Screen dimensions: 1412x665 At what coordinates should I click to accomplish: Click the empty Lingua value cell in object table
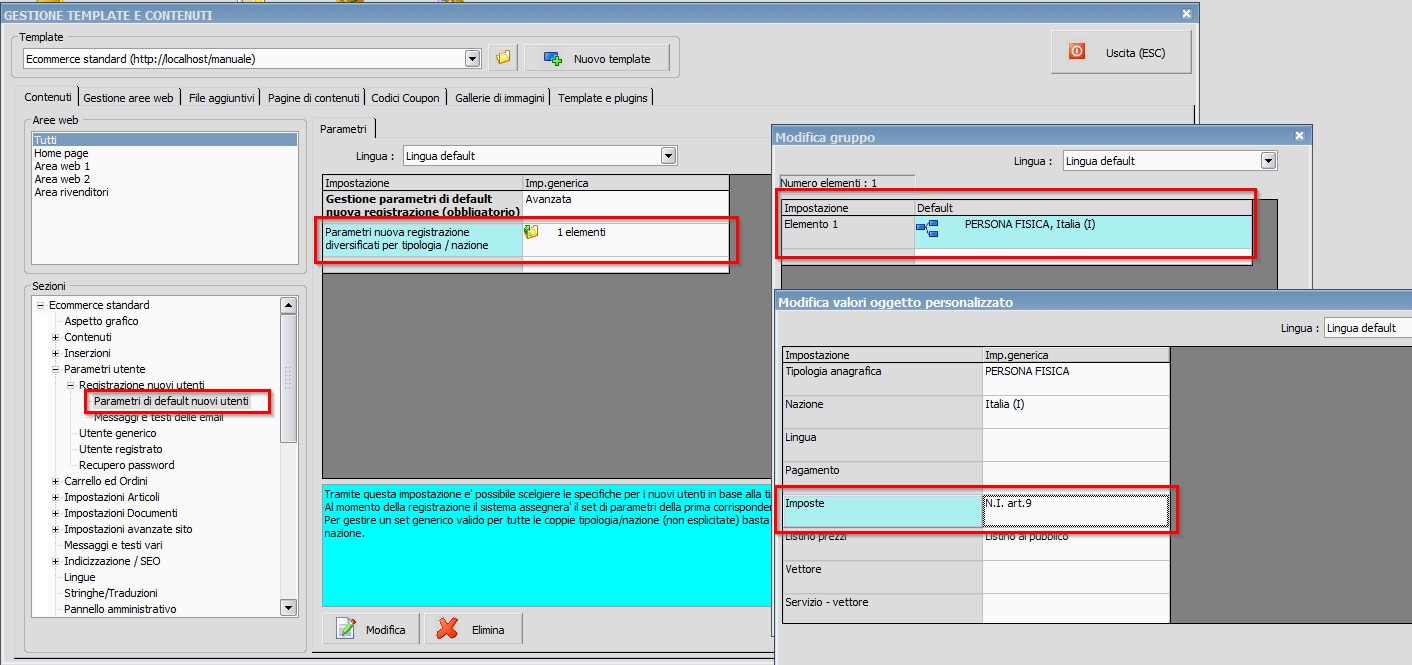[1076, 445]
